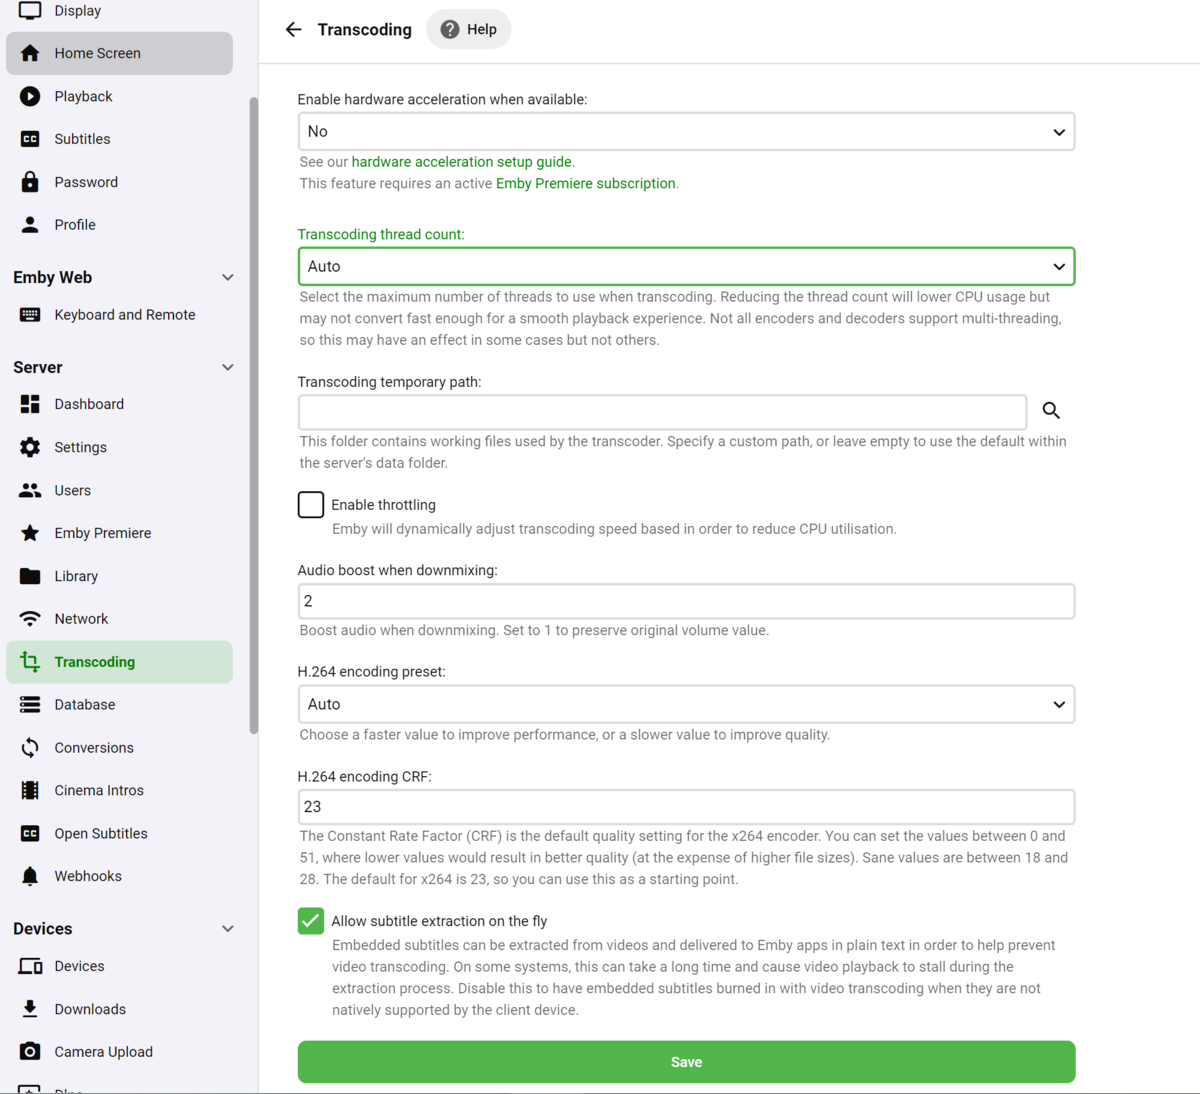Uncheck Allow subtitle extraction on the fly

[x=311, y=921]
